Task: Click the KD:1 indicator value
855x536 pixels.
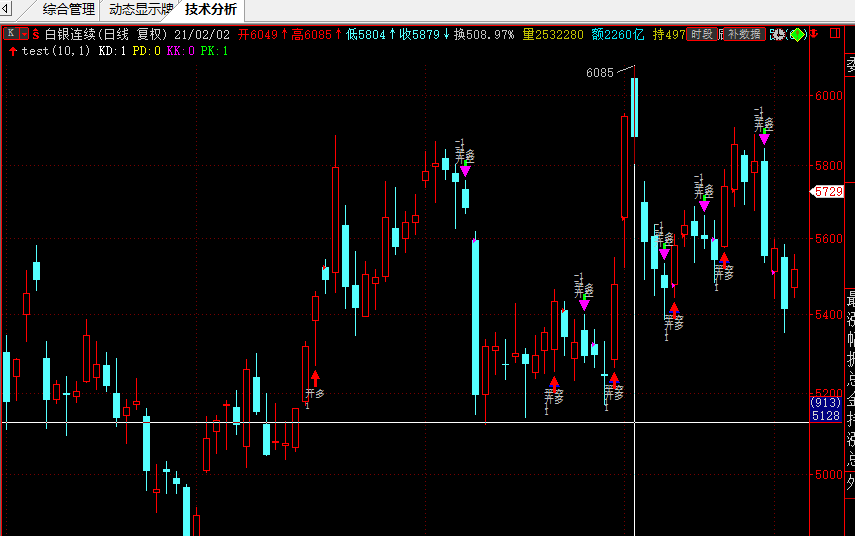Action: (x=112, y=51)
